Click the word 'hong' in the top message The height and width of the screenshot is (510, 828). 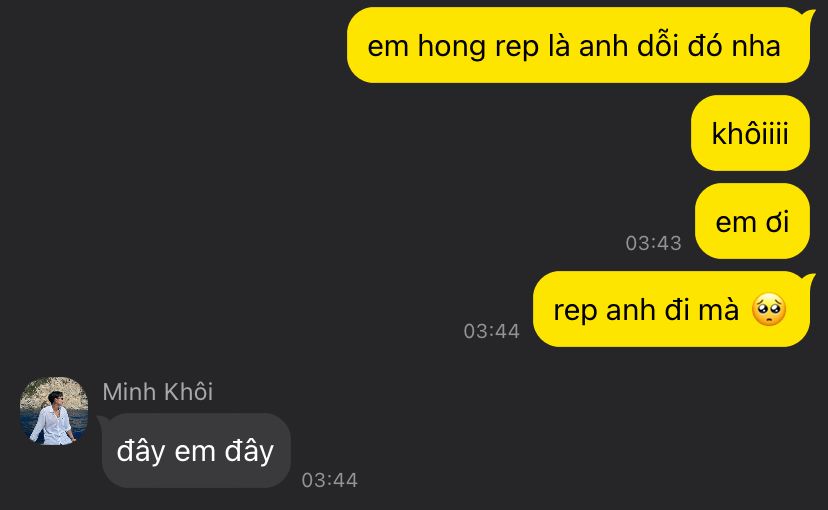tap(451, 46)
